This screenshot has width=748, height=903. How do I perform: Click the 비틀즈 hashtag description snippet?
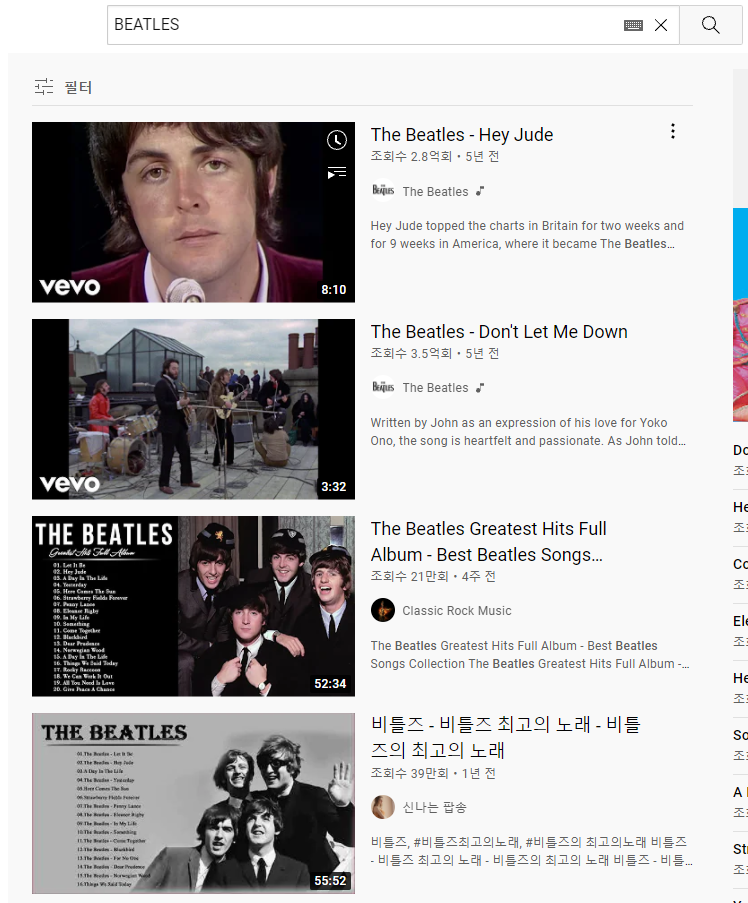pyautogui.click(x=531, y=851)
